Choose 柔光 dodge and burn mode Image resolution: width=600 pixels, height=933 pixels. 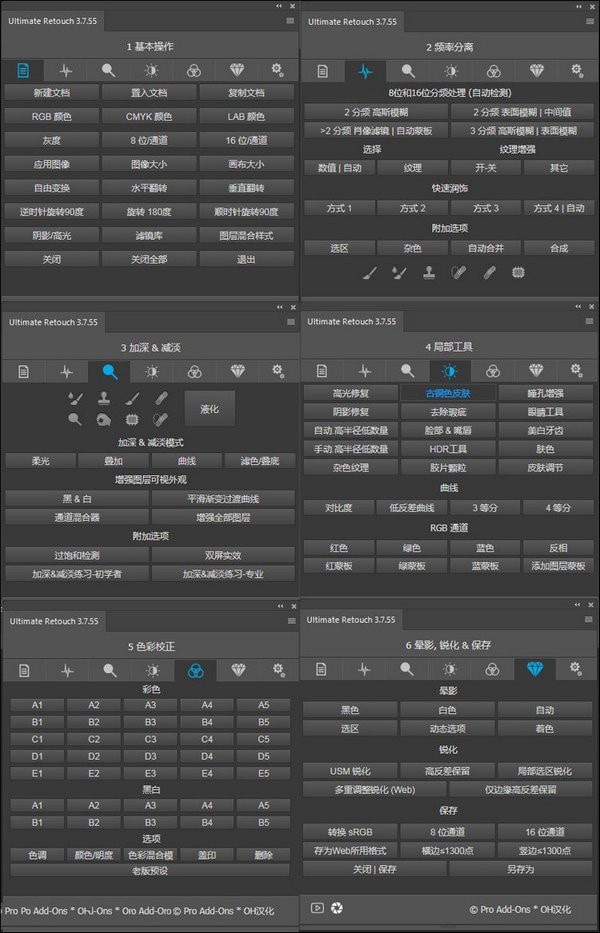pyautogui.click(x=41, y=461)
